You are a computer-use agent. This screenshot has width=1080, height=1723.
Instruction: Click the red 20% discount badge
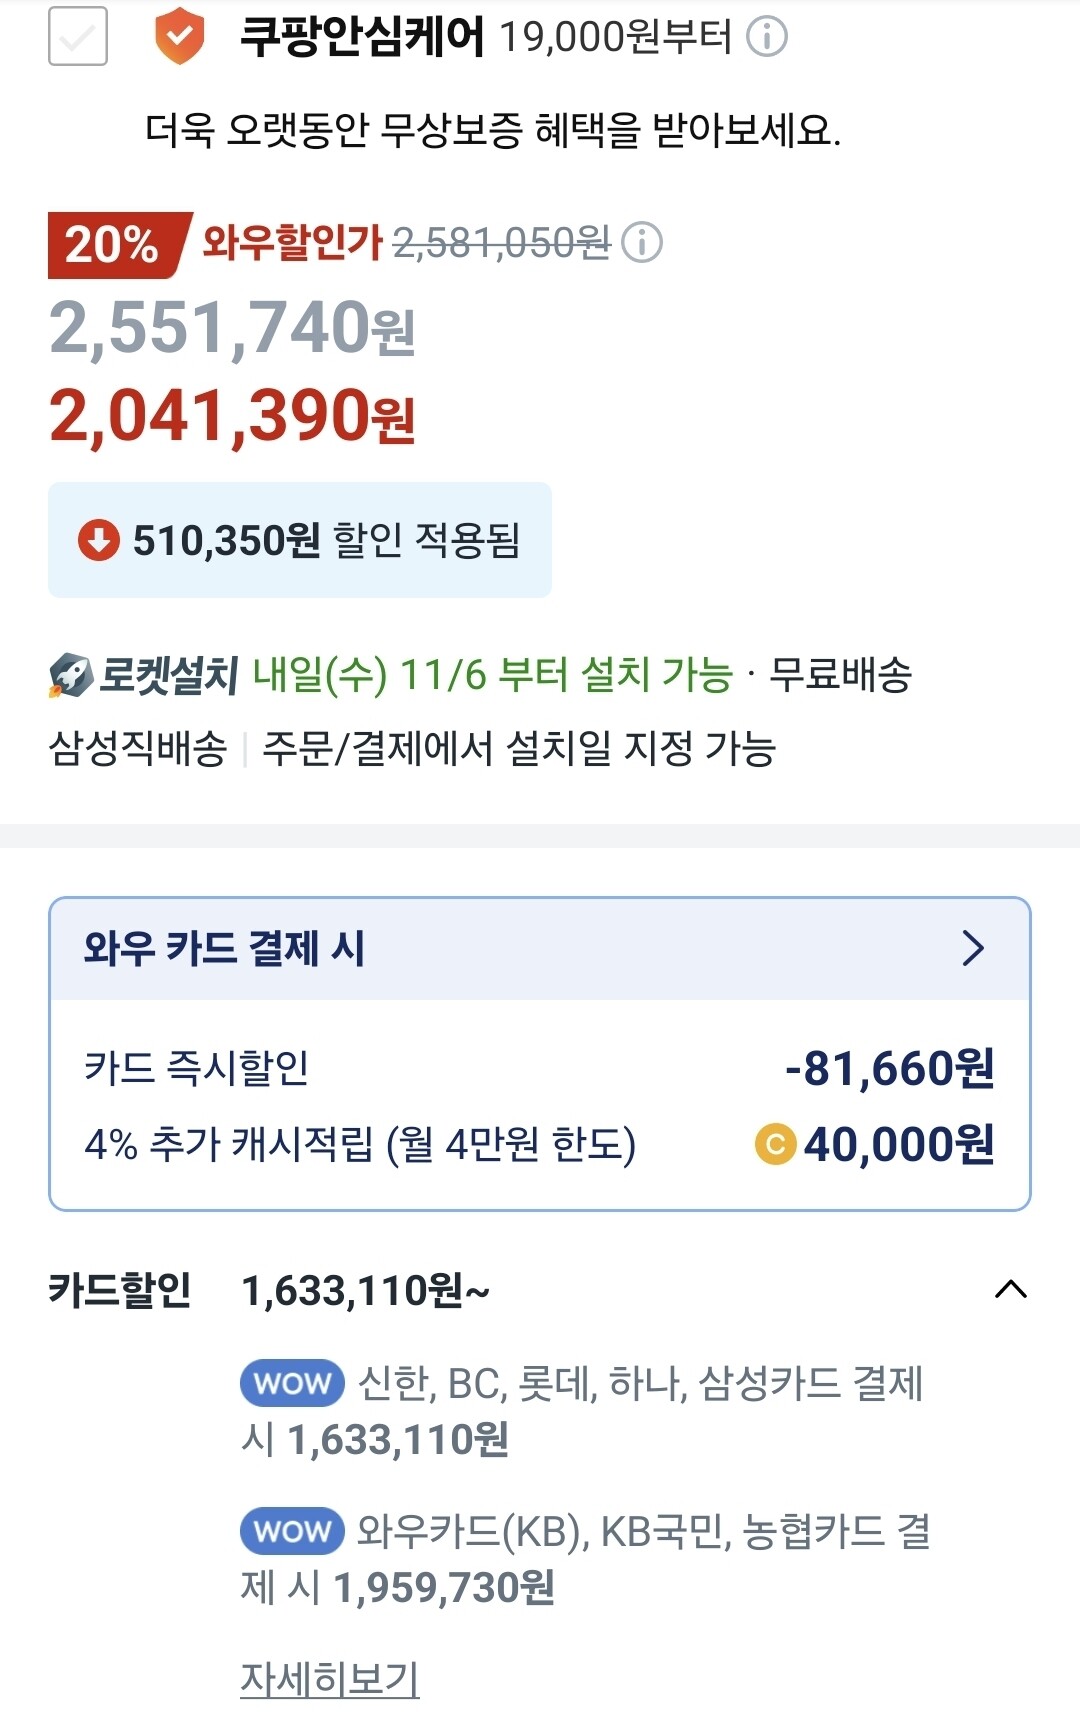point(113,244)
